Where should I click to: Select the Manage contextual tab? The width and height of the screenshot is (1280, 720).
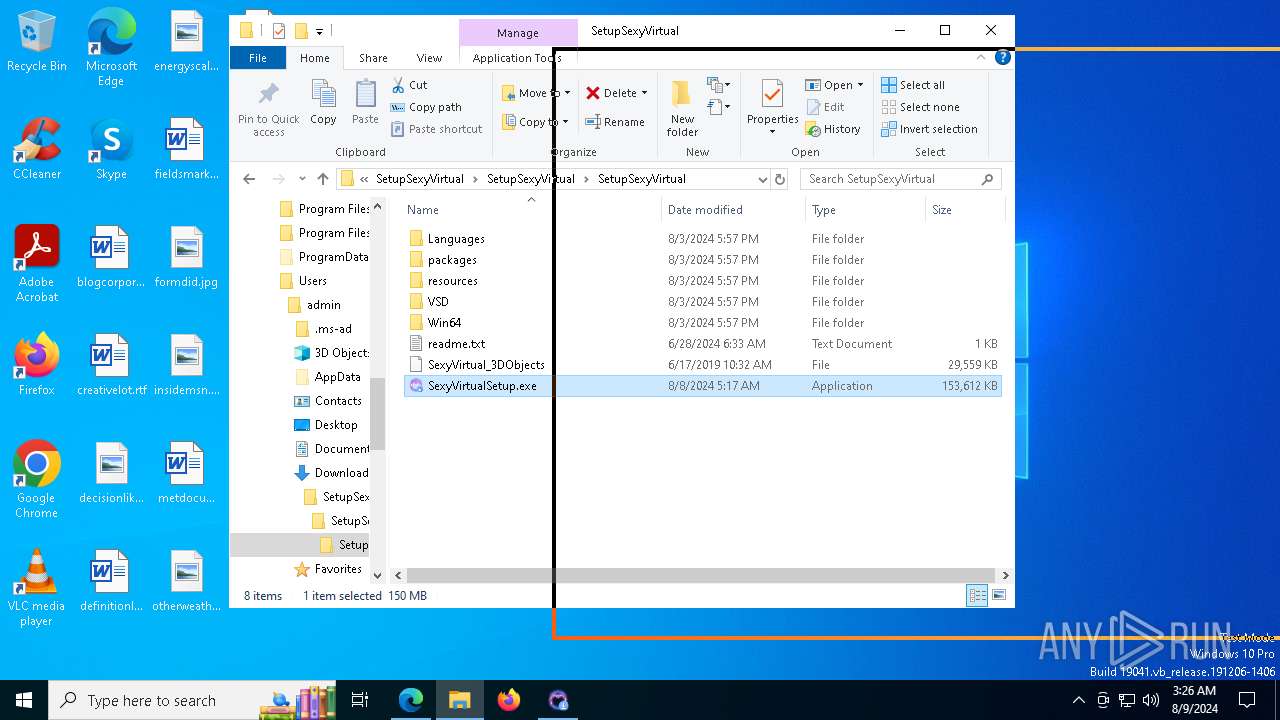[x=518, y=33]
